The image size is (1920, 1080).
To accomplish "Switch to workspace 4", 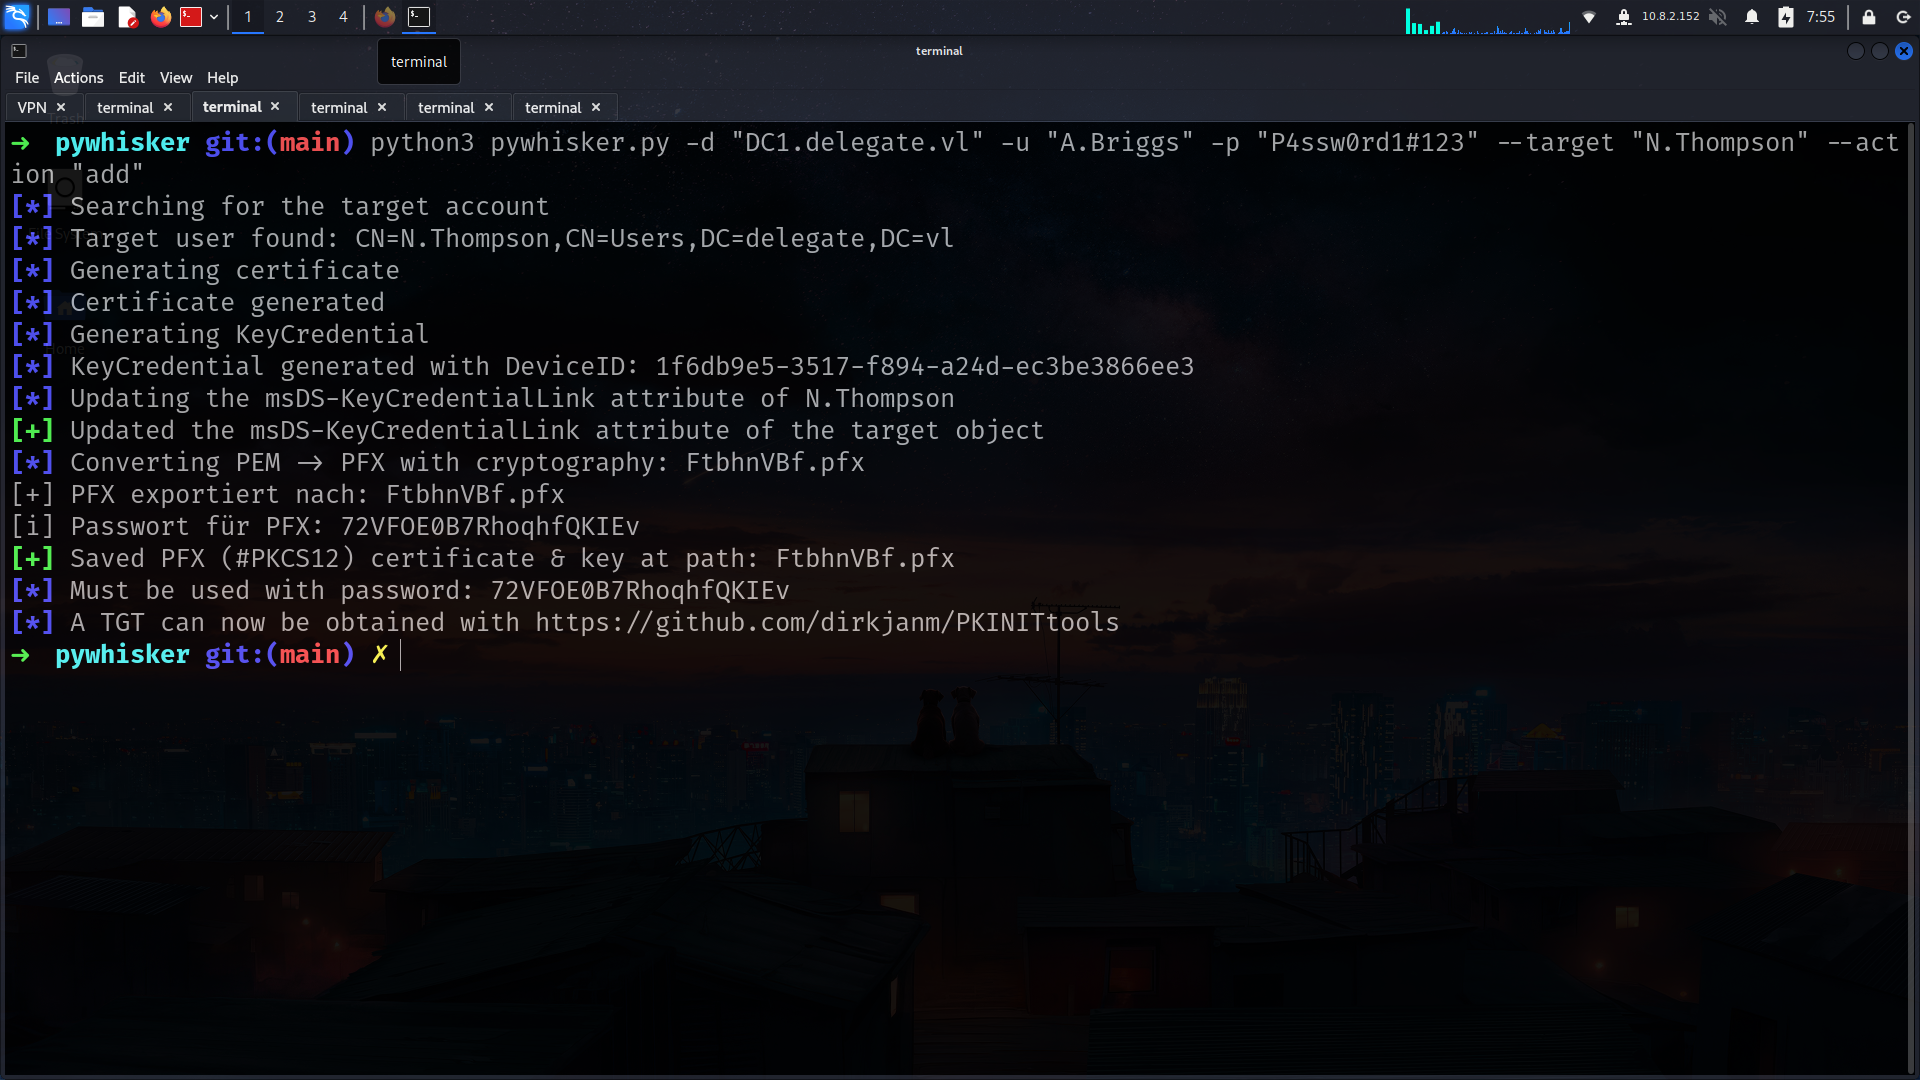I will pos(343,17).
